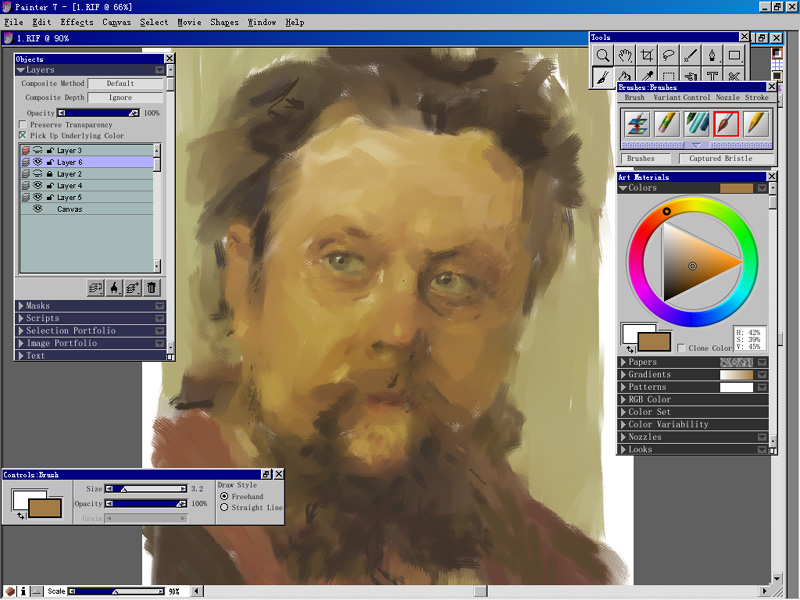
Task: Hide Layer 4 with its eye icon
Action: 38,185
